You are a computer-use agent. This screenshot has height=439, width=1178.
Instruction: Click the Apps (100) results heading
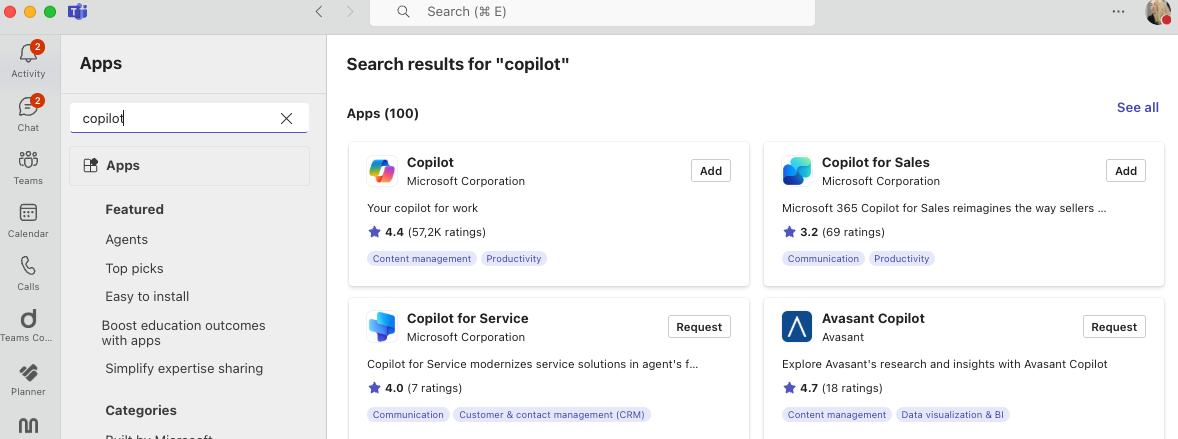coord(383,114)
